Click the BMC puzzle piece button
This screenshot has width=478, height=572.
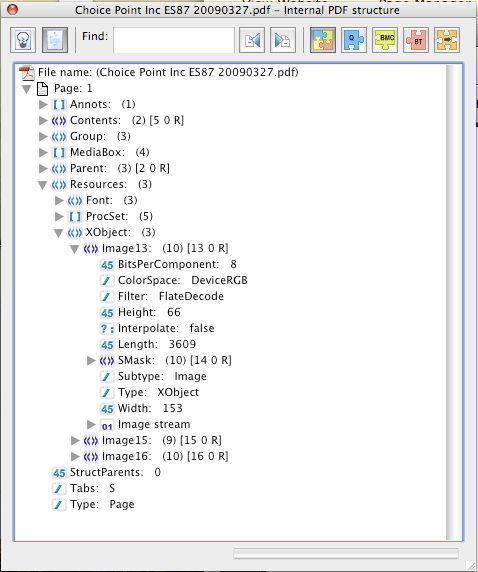pos(385,39)
